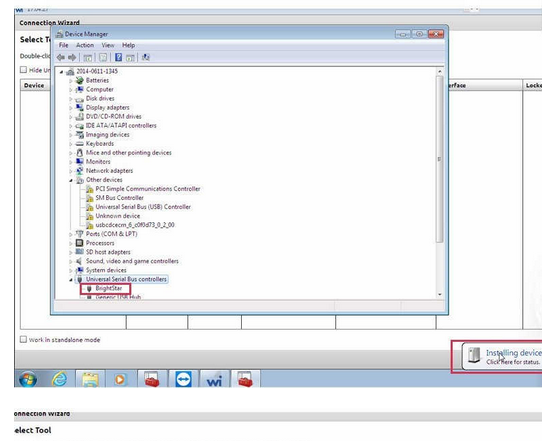The height and width of the screenshot is (441, 542).
Task: Click the first red toolbox taskbar icon
Action: (152, 379)
